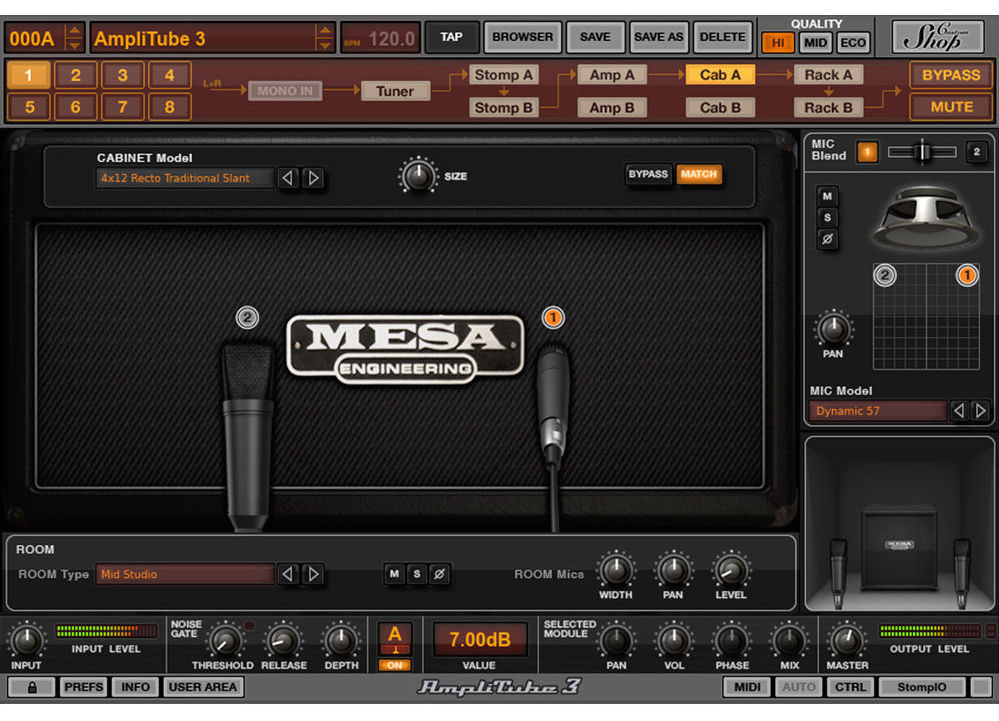Click the StompIO button
The height and width of the screenshot is (721, 999).
(921, 687)
